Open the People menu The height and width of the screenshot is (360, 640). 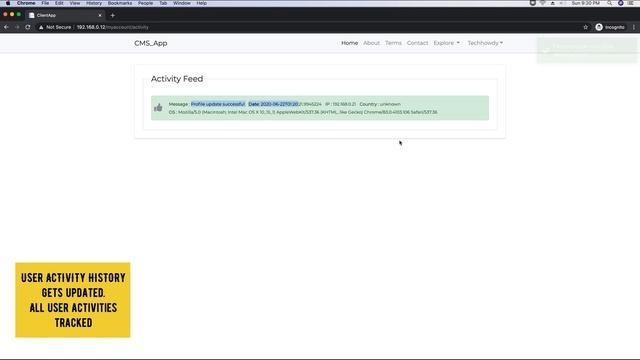coord(145,3)
